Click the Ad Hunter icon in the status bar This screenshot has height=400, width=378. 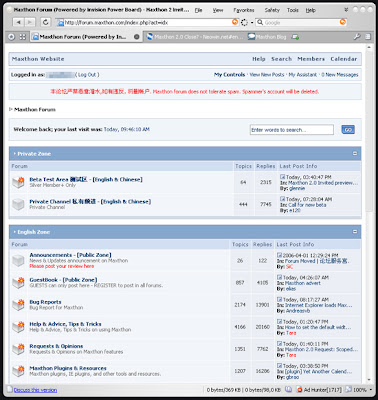[299, 389]
